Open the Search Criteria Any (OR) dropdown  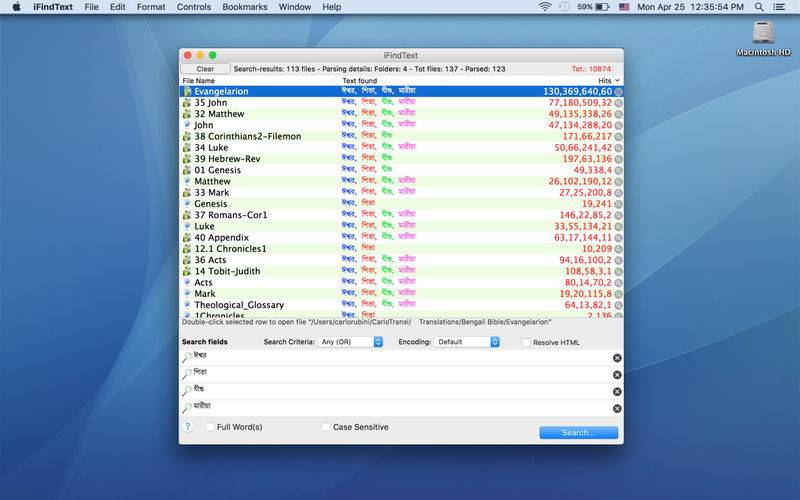coord(350,342)
